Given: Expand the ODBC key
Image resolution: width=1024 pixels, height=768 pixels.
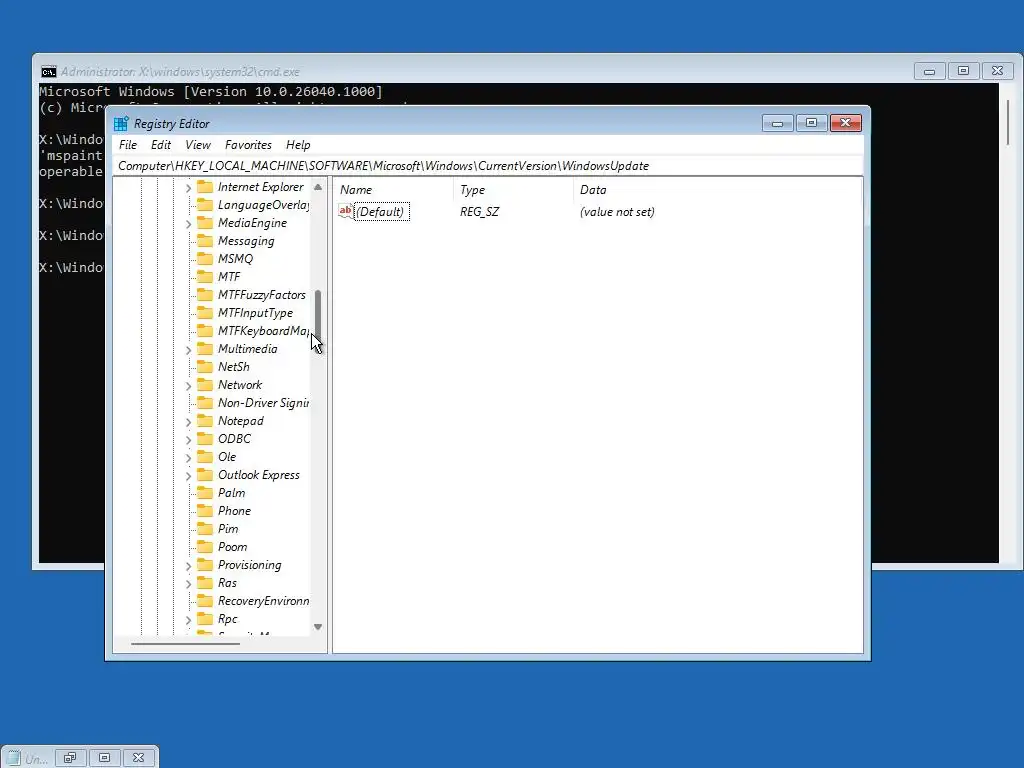Looking at the screenshot, I should coord(188,440).
